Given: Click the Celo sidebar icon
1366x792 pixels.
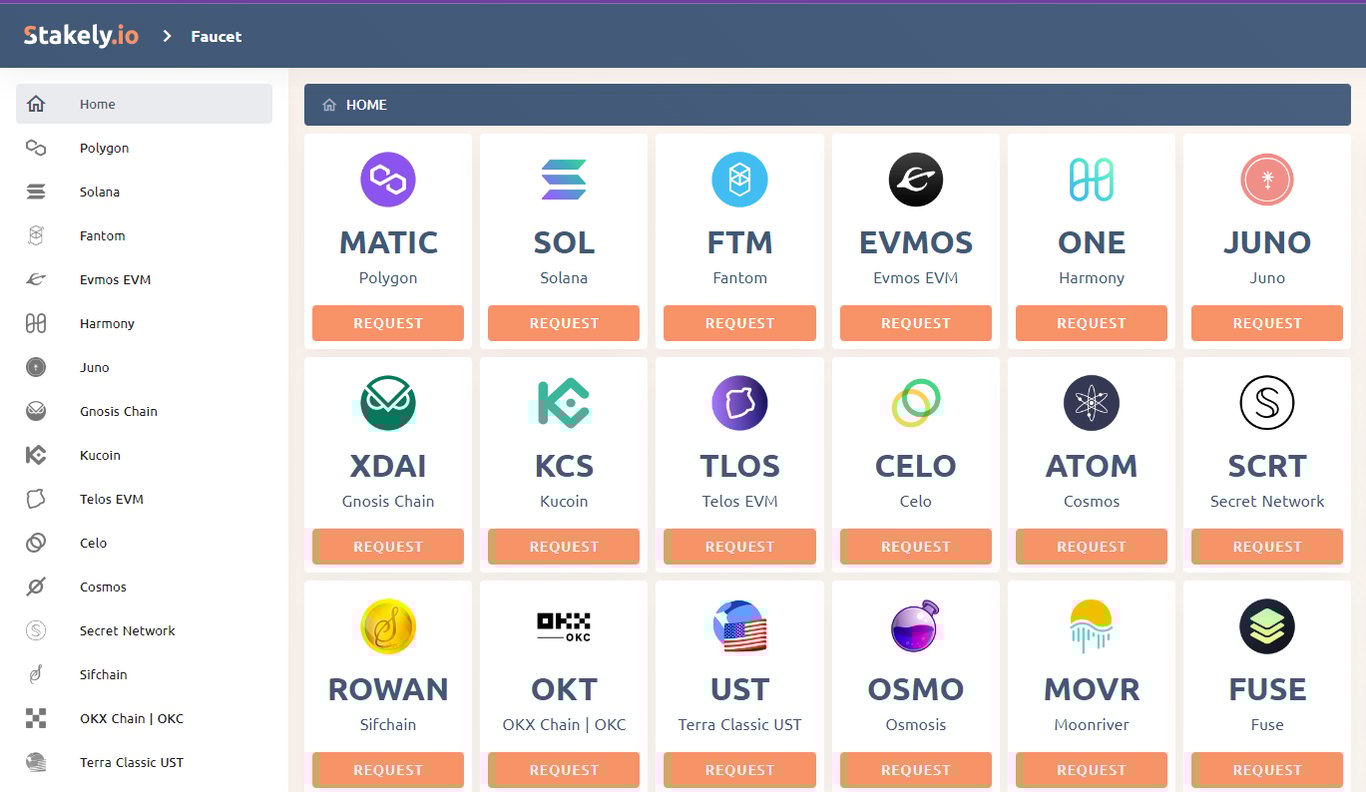Looking at the screenshot, I should (x=36, y=543).
